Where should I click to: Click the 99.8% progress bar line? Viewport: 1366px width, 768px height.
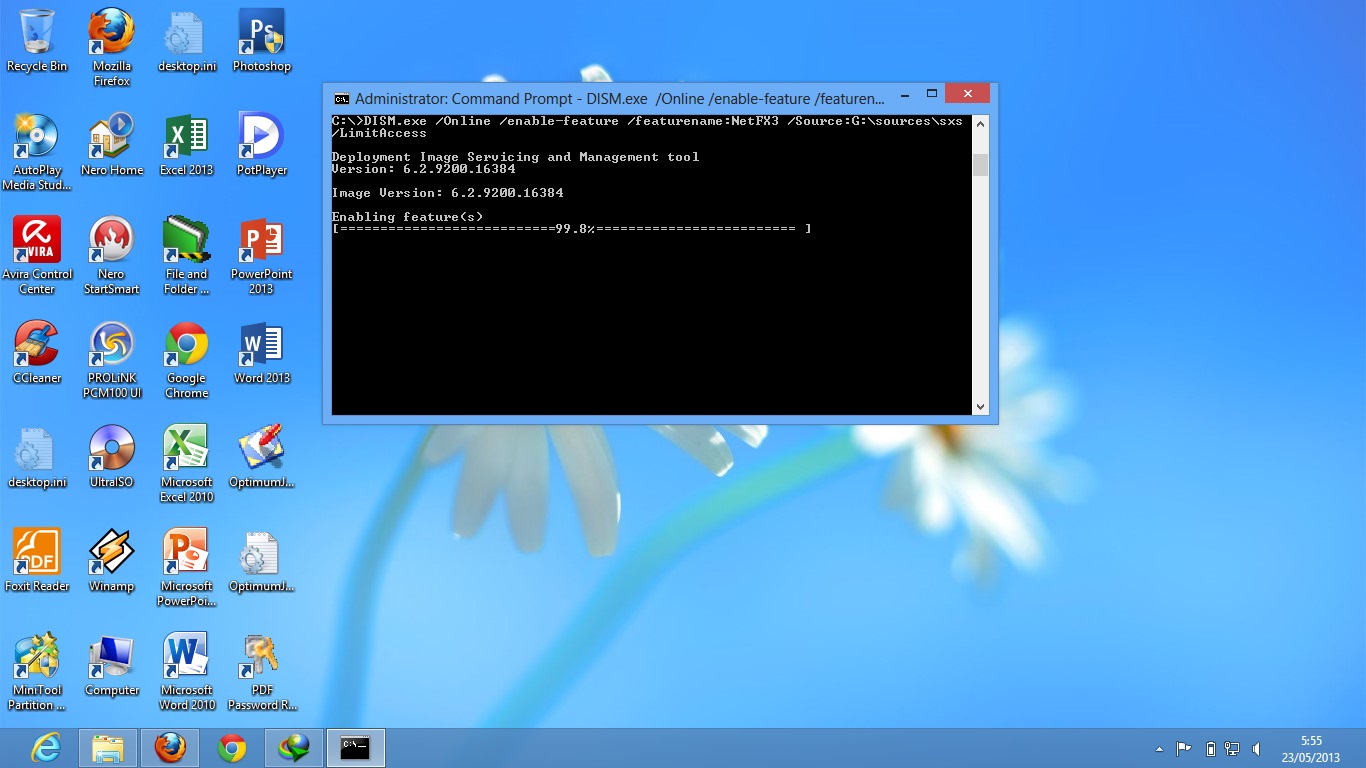571,229
